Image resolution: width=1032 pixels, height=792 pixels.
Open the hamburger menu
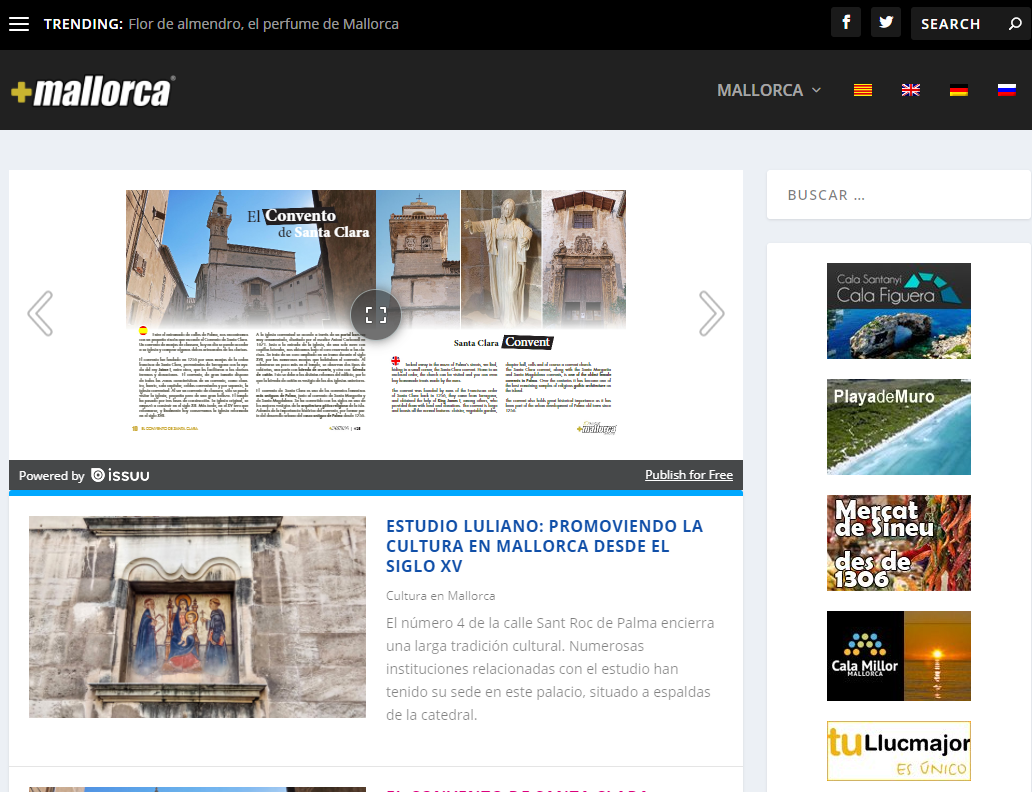[x=19, y=24]
